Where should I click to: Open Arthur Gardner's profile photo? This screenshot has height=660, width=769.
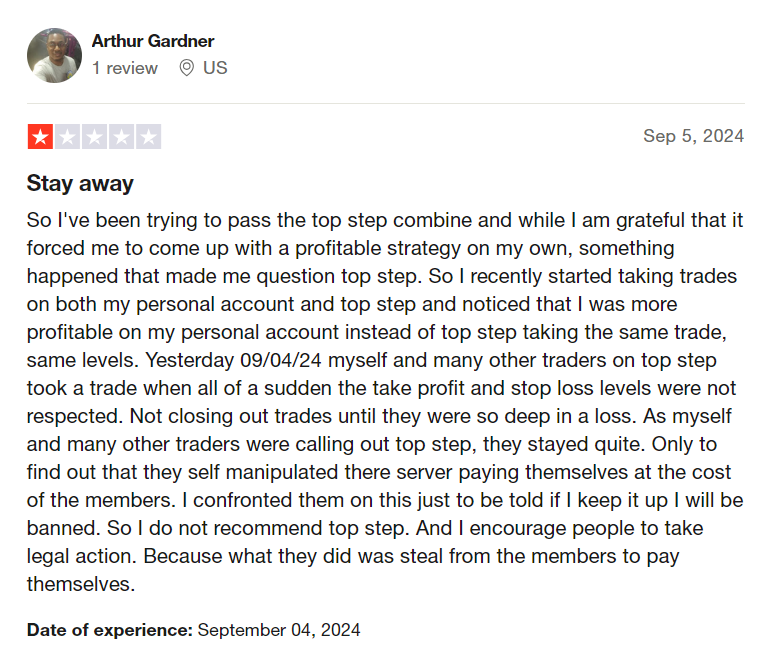[x=54, y=55]
